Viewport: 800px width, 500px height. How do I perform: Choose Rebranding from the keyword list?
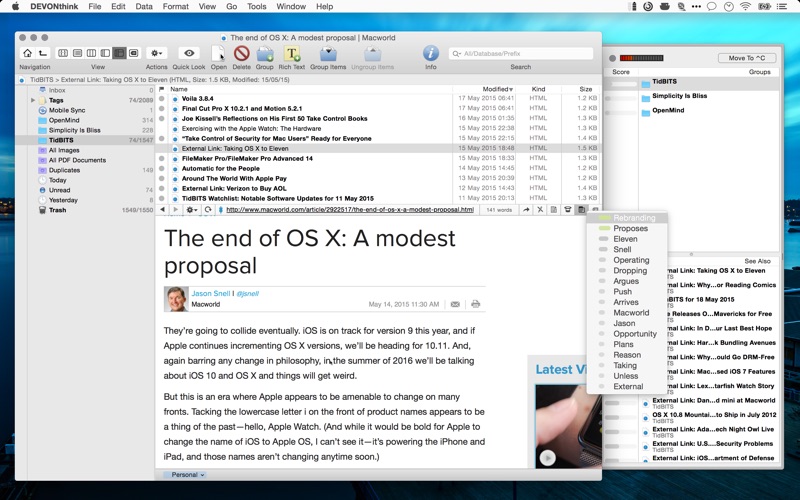(x=634, y=218)
